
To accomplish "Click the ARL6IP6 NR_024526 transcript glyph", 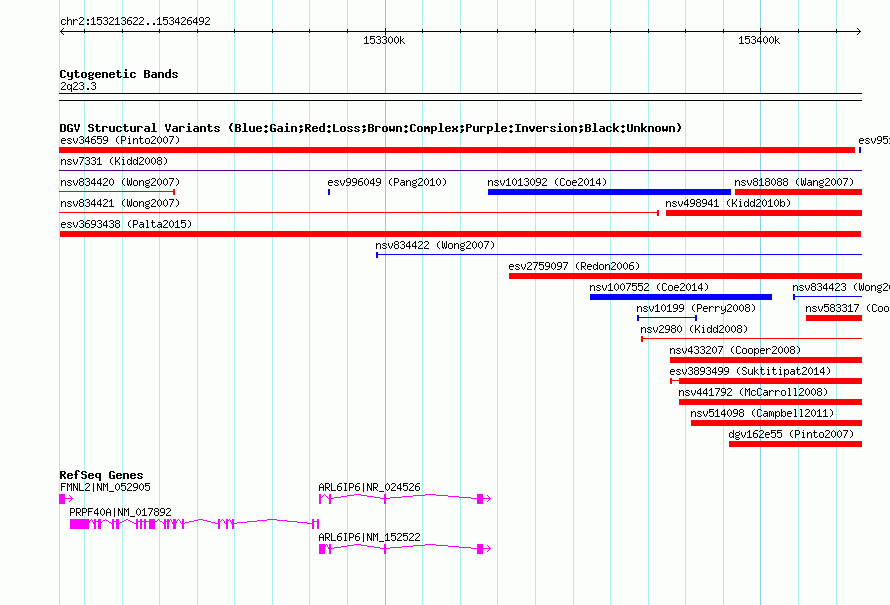I will (x=405, y=499).
